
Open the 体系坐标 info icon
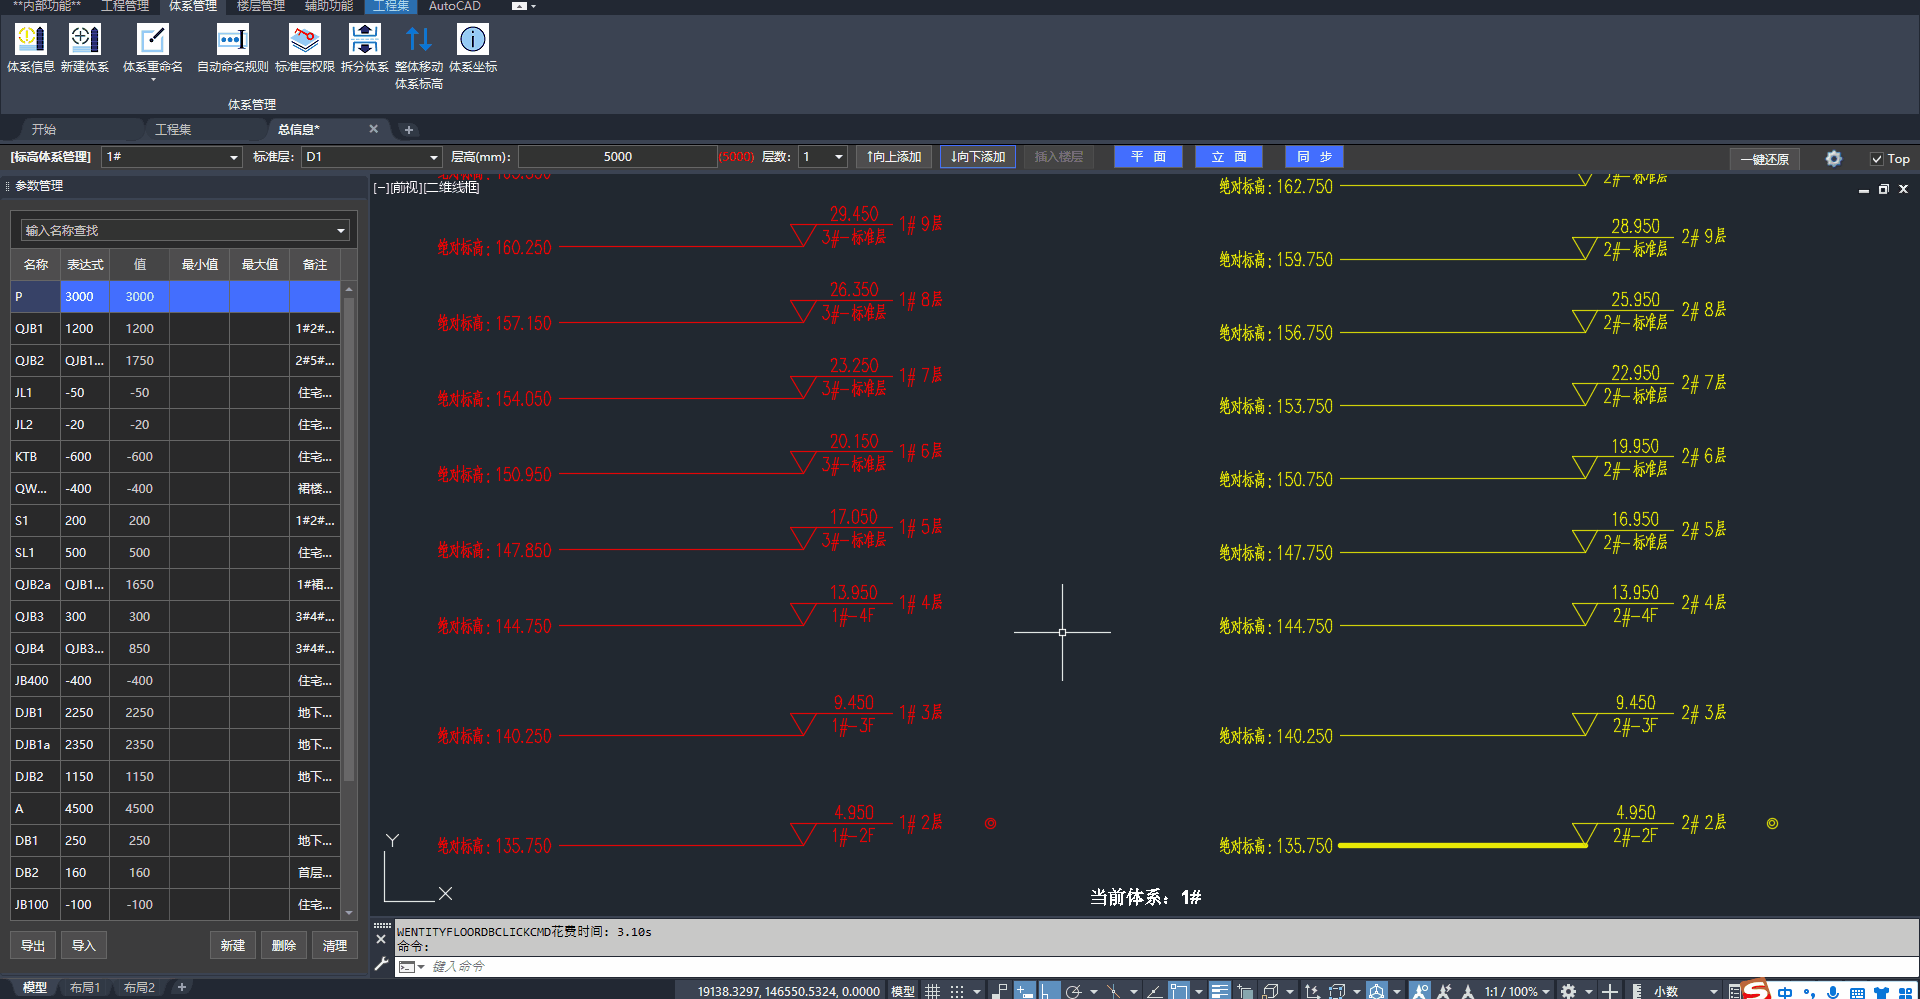[472, 48]
